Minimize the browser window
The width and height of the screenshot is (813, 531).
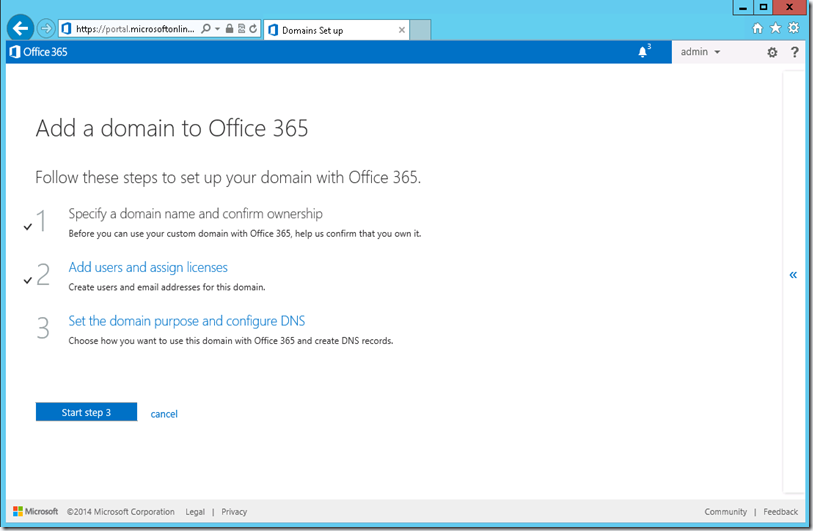click(x=742, y=7)
